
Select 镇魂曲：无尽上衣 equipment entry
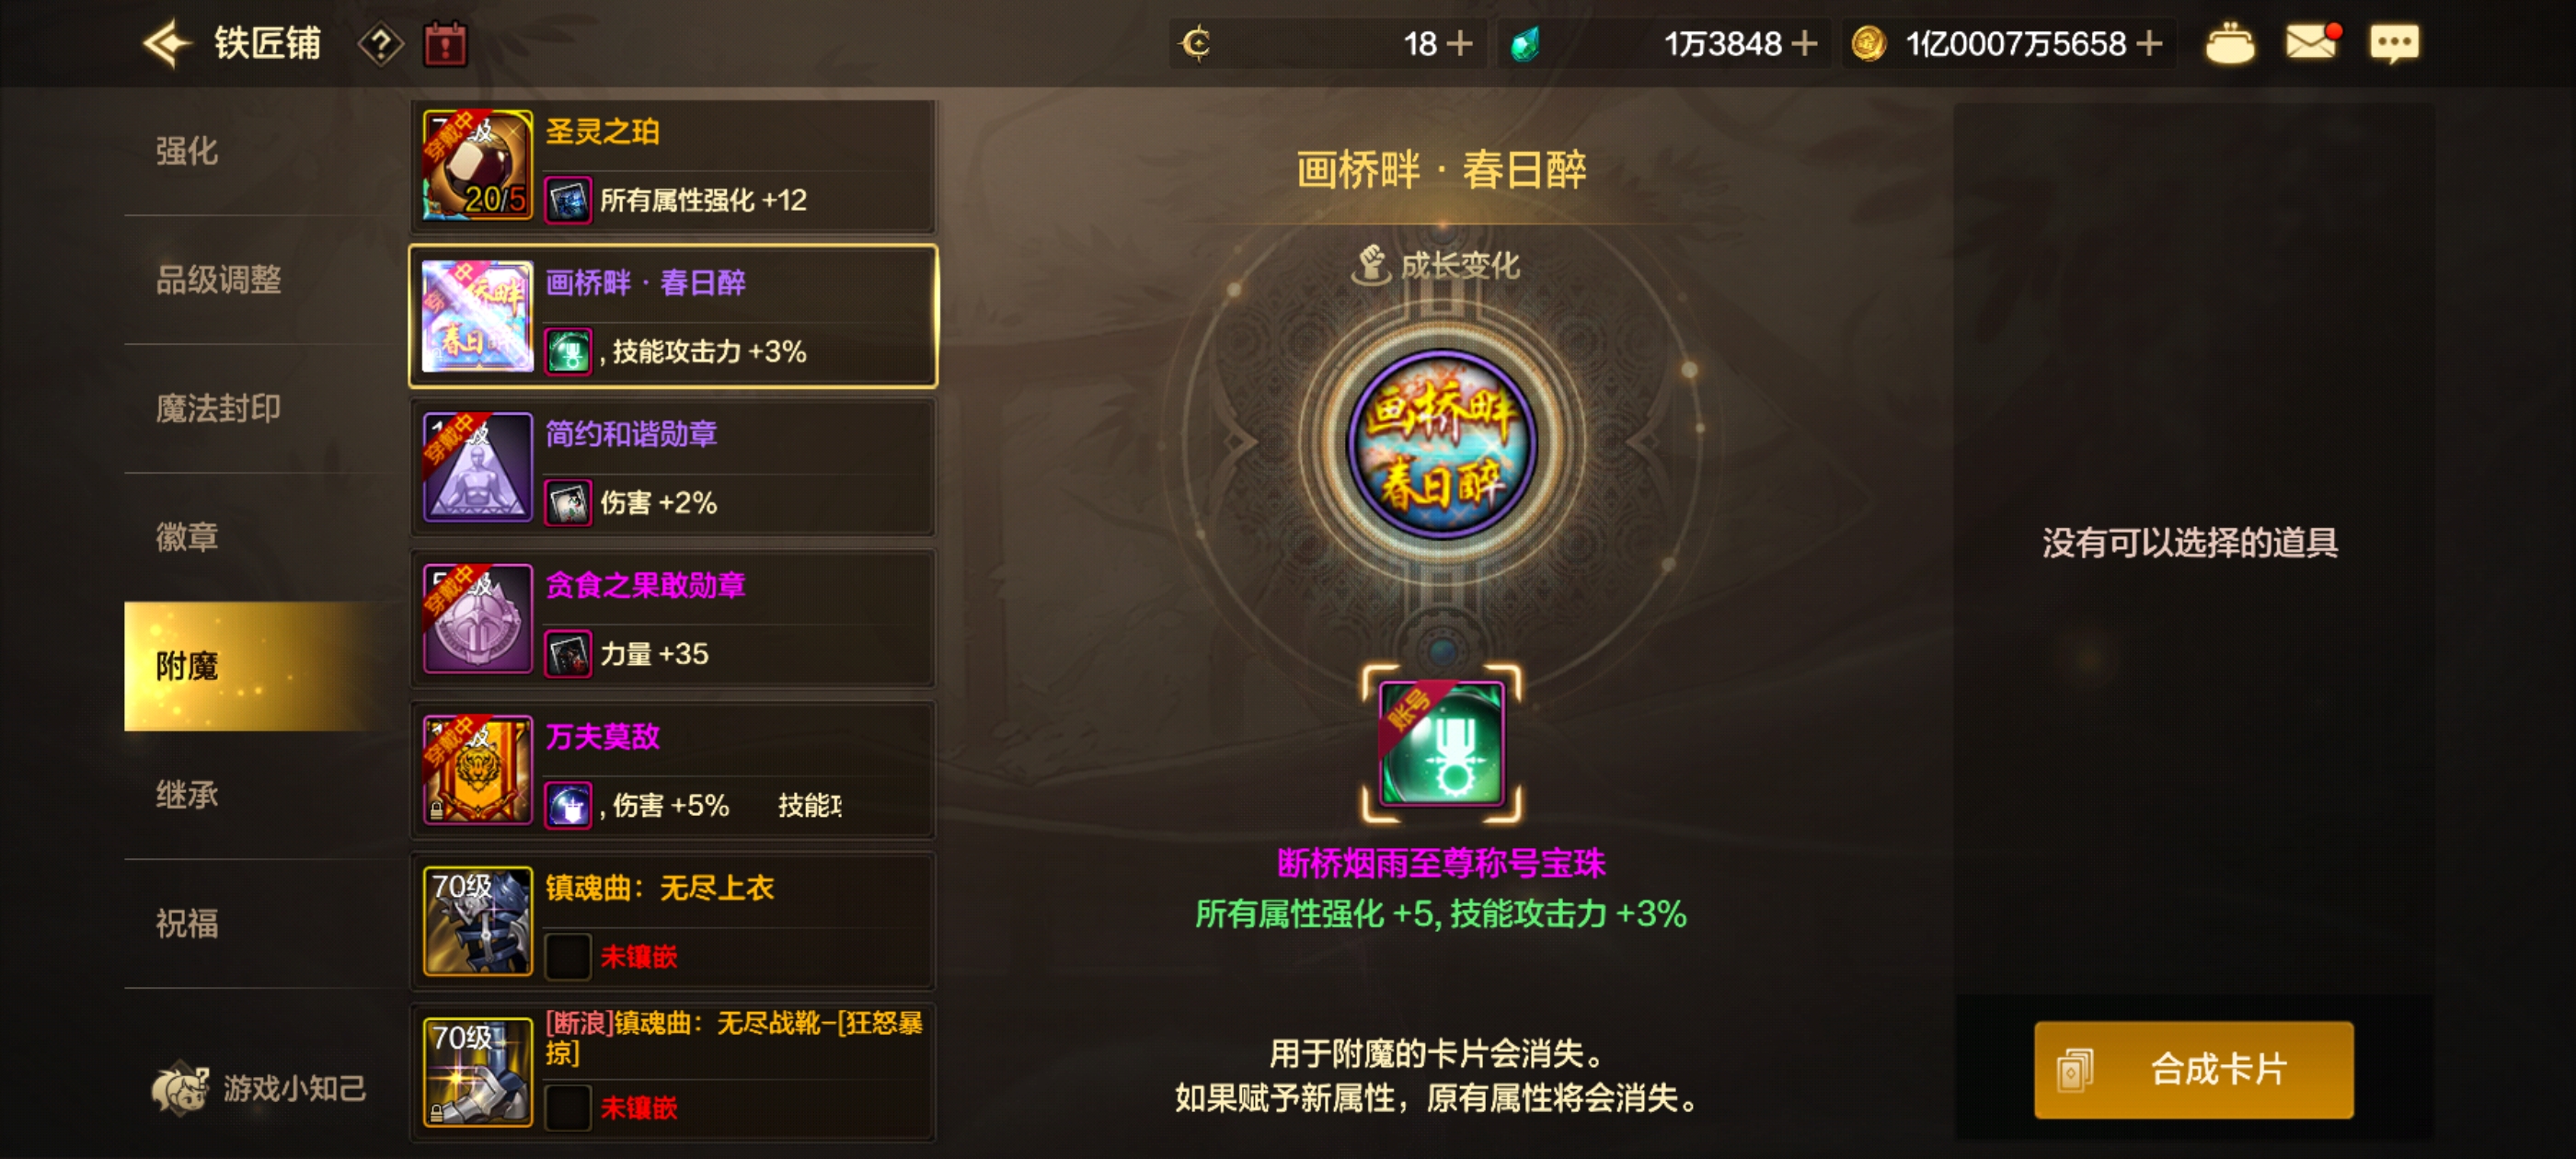[673, 921]
